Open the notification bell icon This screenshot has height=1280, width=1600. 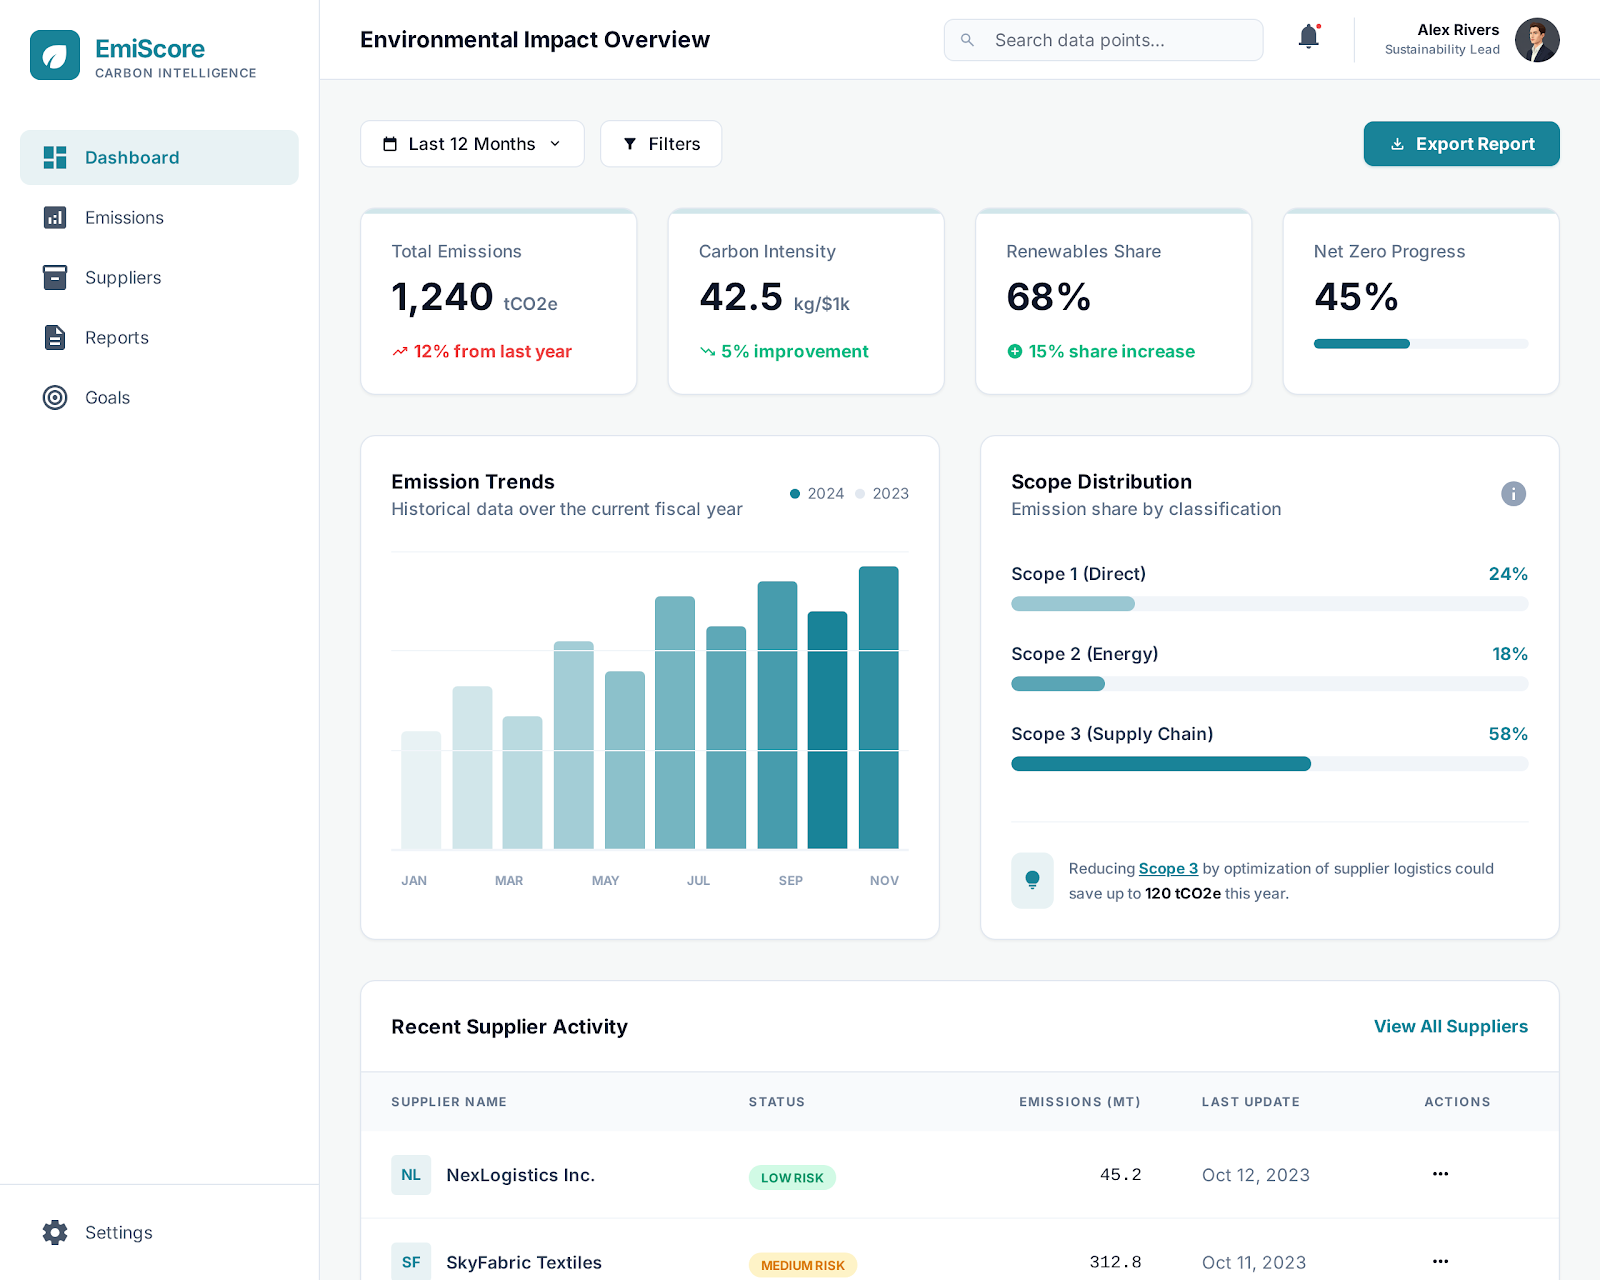pos(1308,36)
